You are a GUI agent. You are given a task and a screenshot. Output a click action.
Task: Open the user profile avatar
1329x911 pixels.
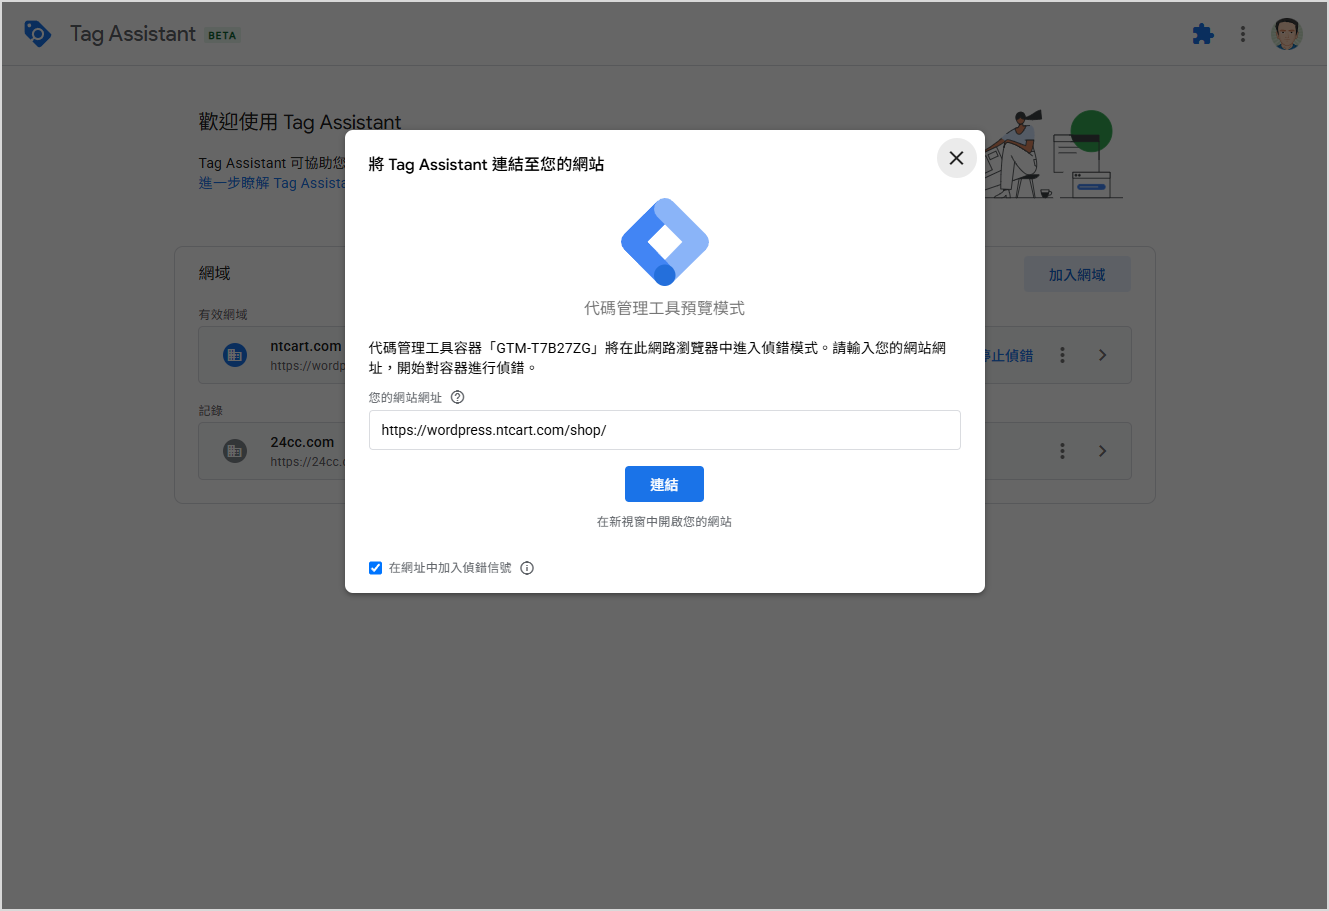(1287, 34)
